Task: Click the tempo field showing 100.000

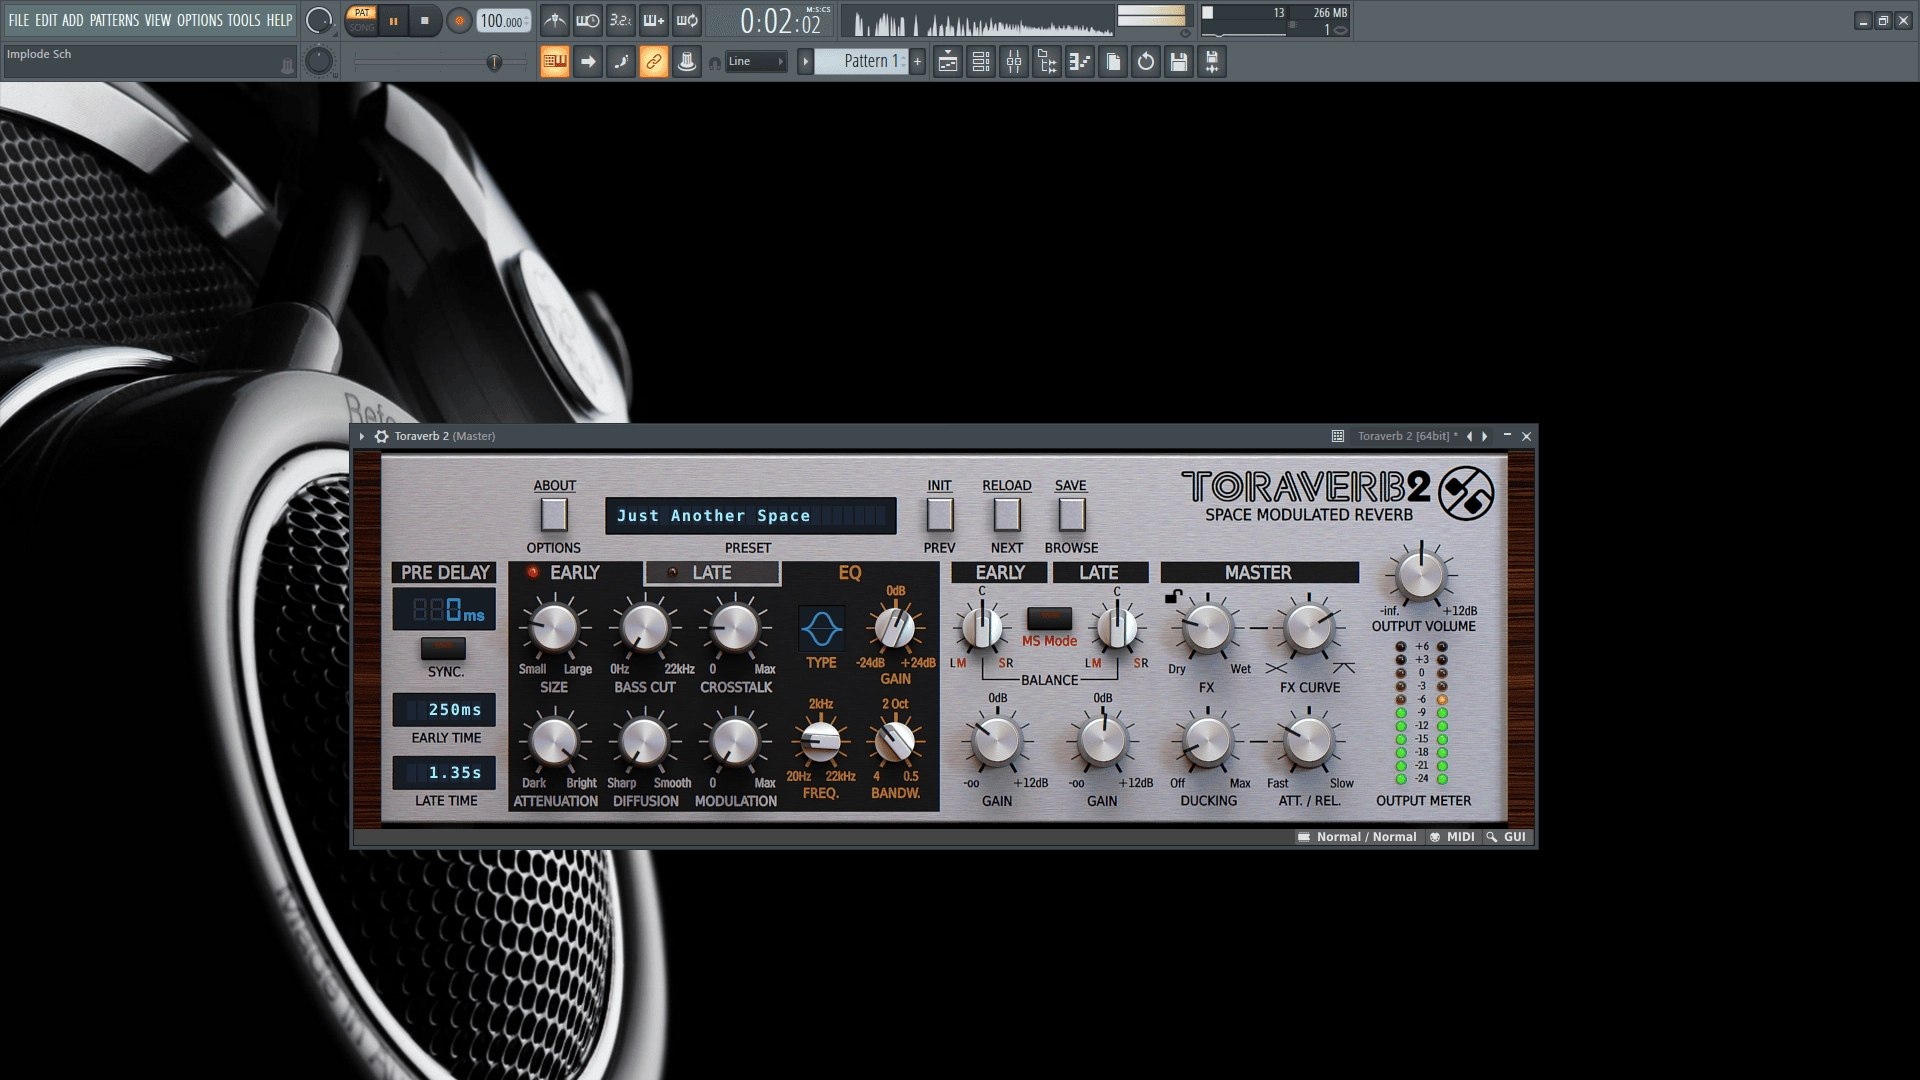Action: pos(504,21)
